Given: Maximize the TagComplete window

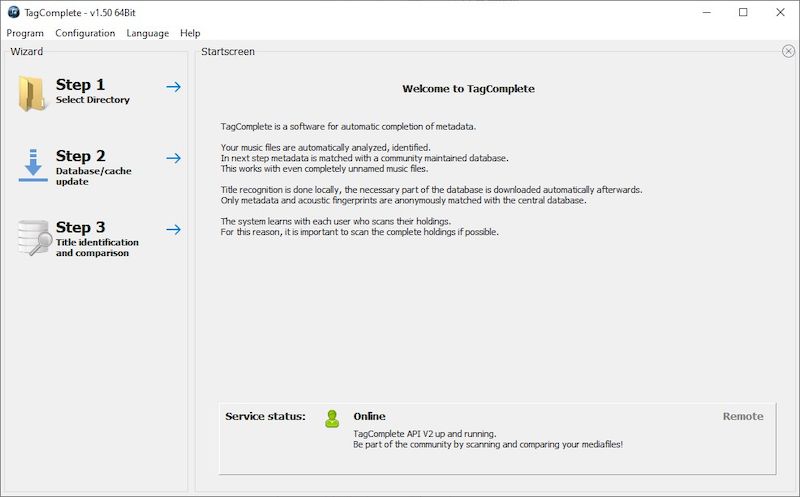Looking at the screenshot, I should coord(743,13).
